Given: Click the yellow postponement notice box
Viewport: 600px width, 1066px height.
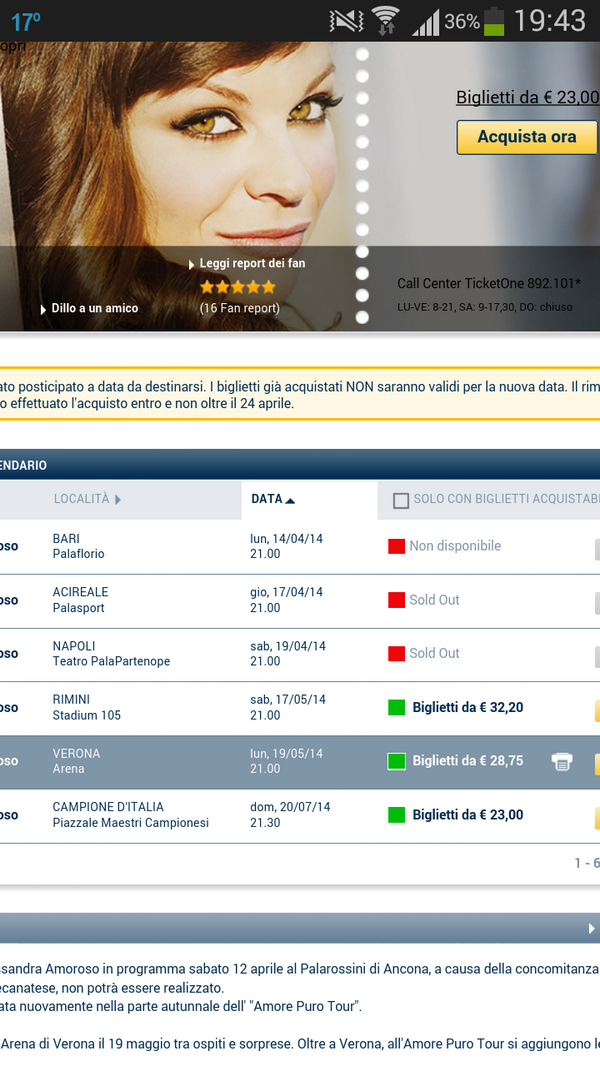Looking at the screenshot, I should click(300, 394).
